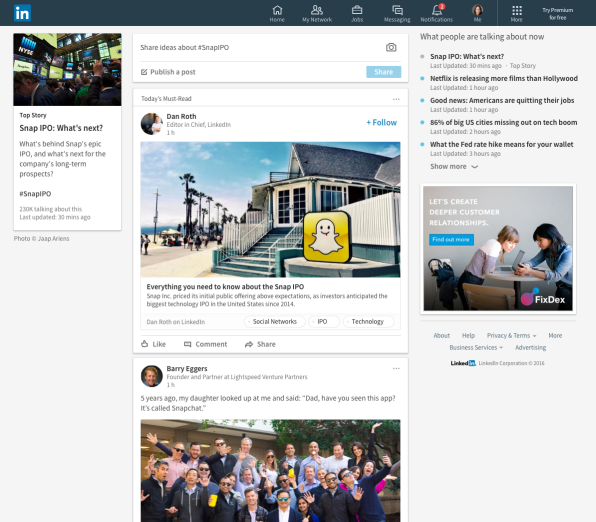The width and height of the screenshot is (596, 522).
Task: Click the Share ideas about #SnapIPO field
Action: (262, 48)
